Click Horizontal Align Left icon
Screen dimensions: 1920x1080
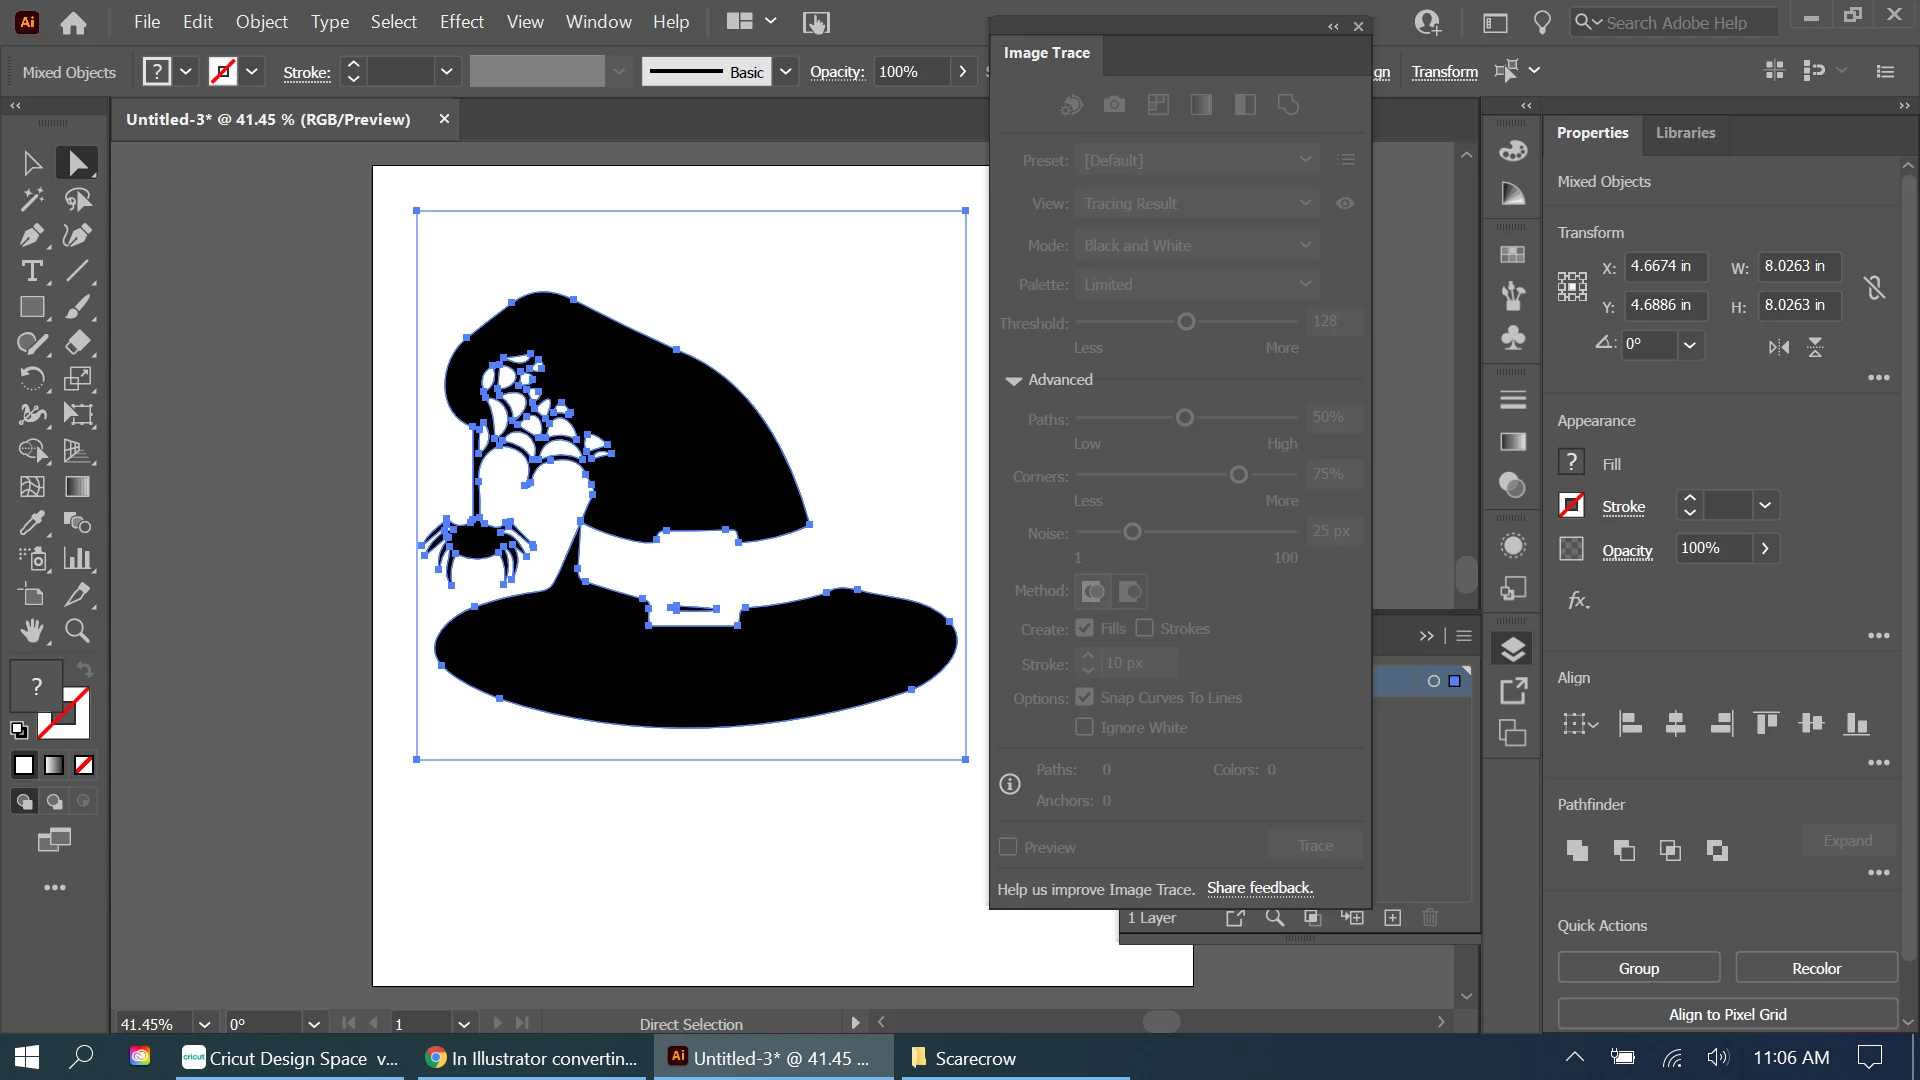1630,723
